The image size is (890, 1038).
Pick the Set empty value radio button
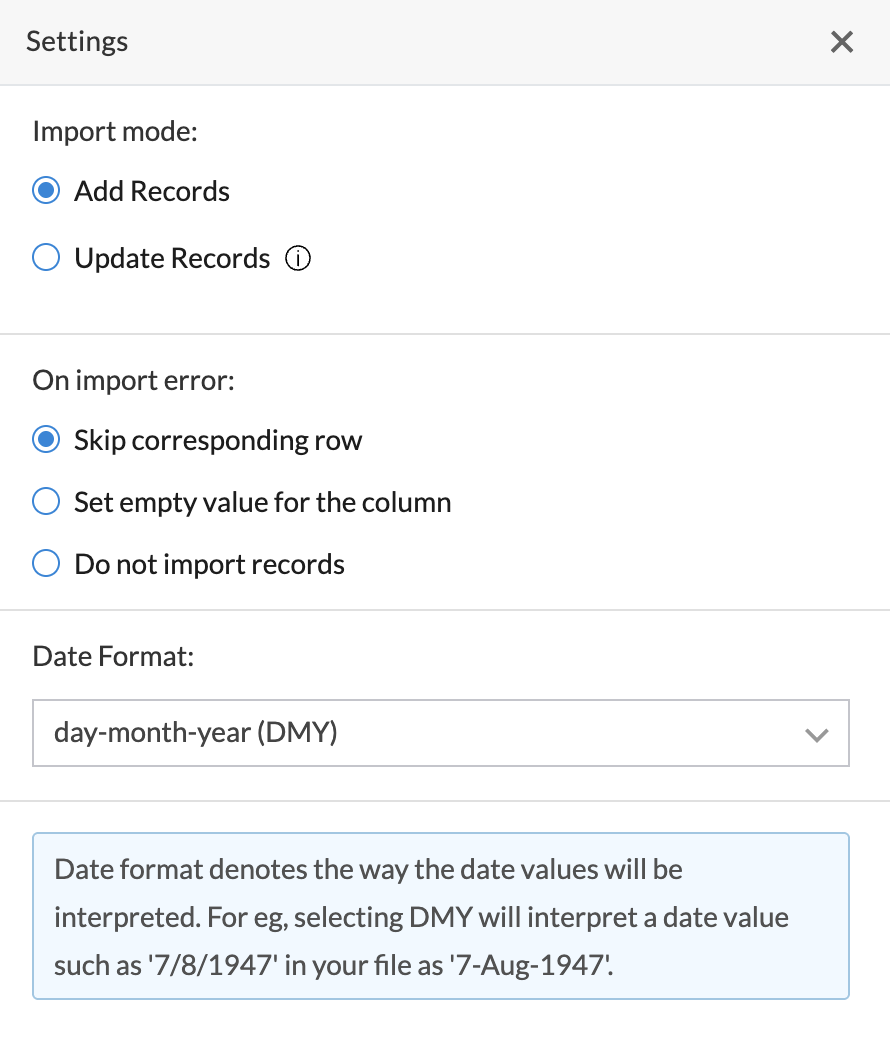pos(46,502)
